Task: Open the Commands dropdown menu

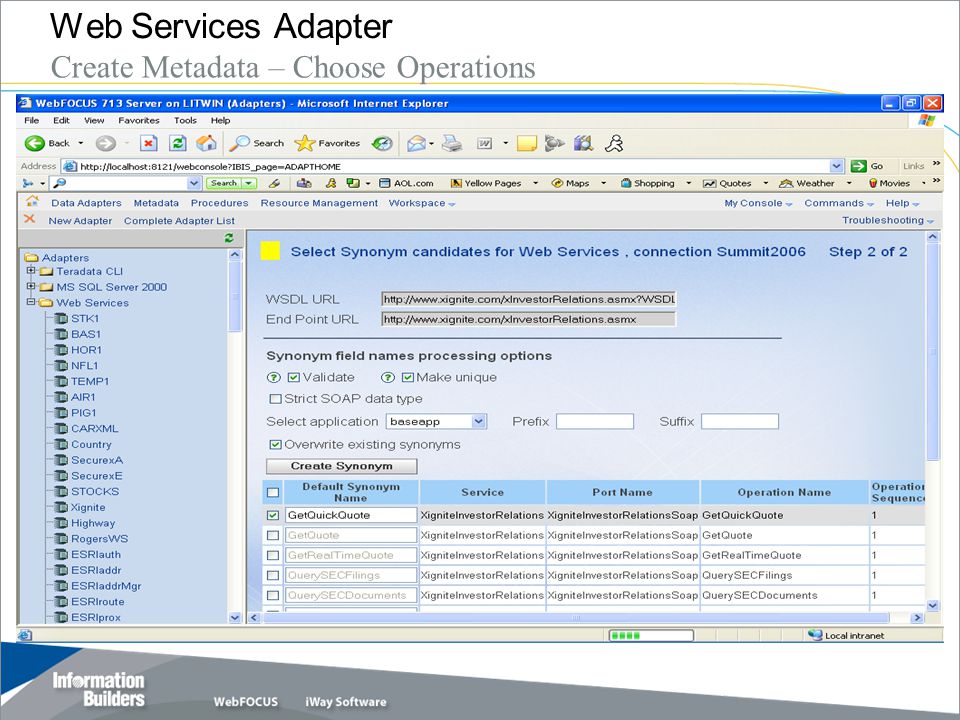Action: [839, 203]
